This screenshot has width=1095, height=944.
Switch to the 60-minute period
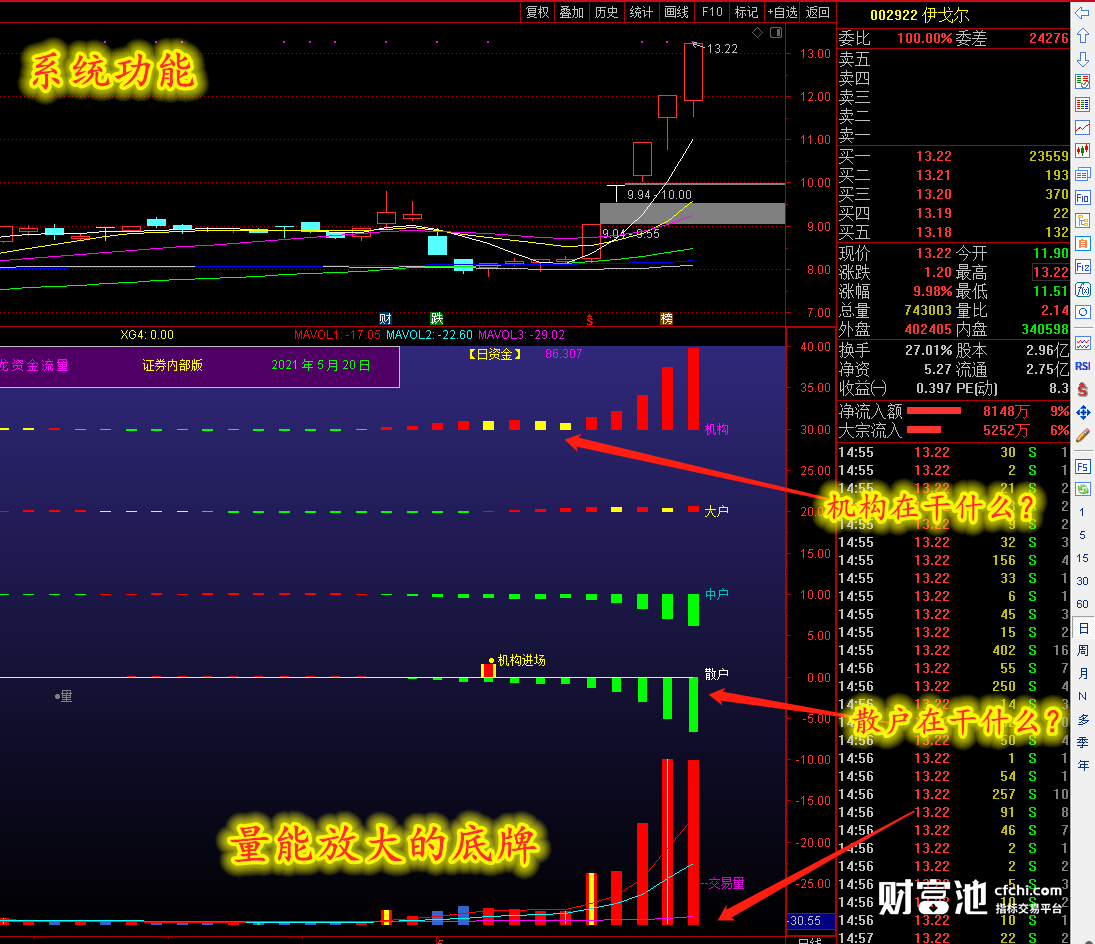tap(1082, 604)
